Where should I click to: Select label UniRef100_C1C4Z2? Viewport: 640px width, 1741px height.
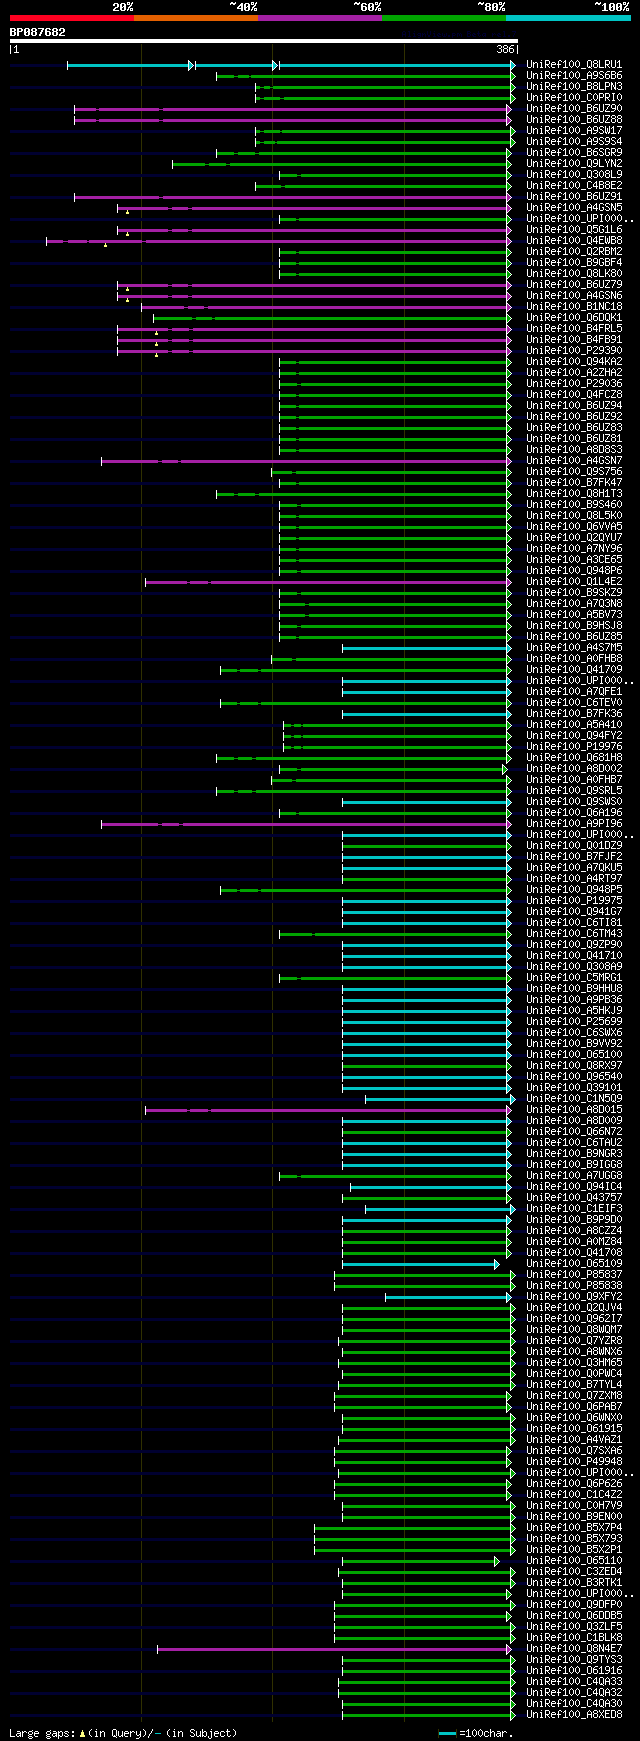(x=574, y=1495)
